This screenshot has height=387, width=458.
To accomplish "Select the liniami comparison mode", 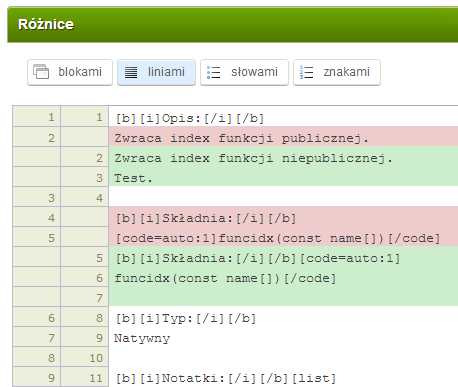I will (x=156, y=72).
